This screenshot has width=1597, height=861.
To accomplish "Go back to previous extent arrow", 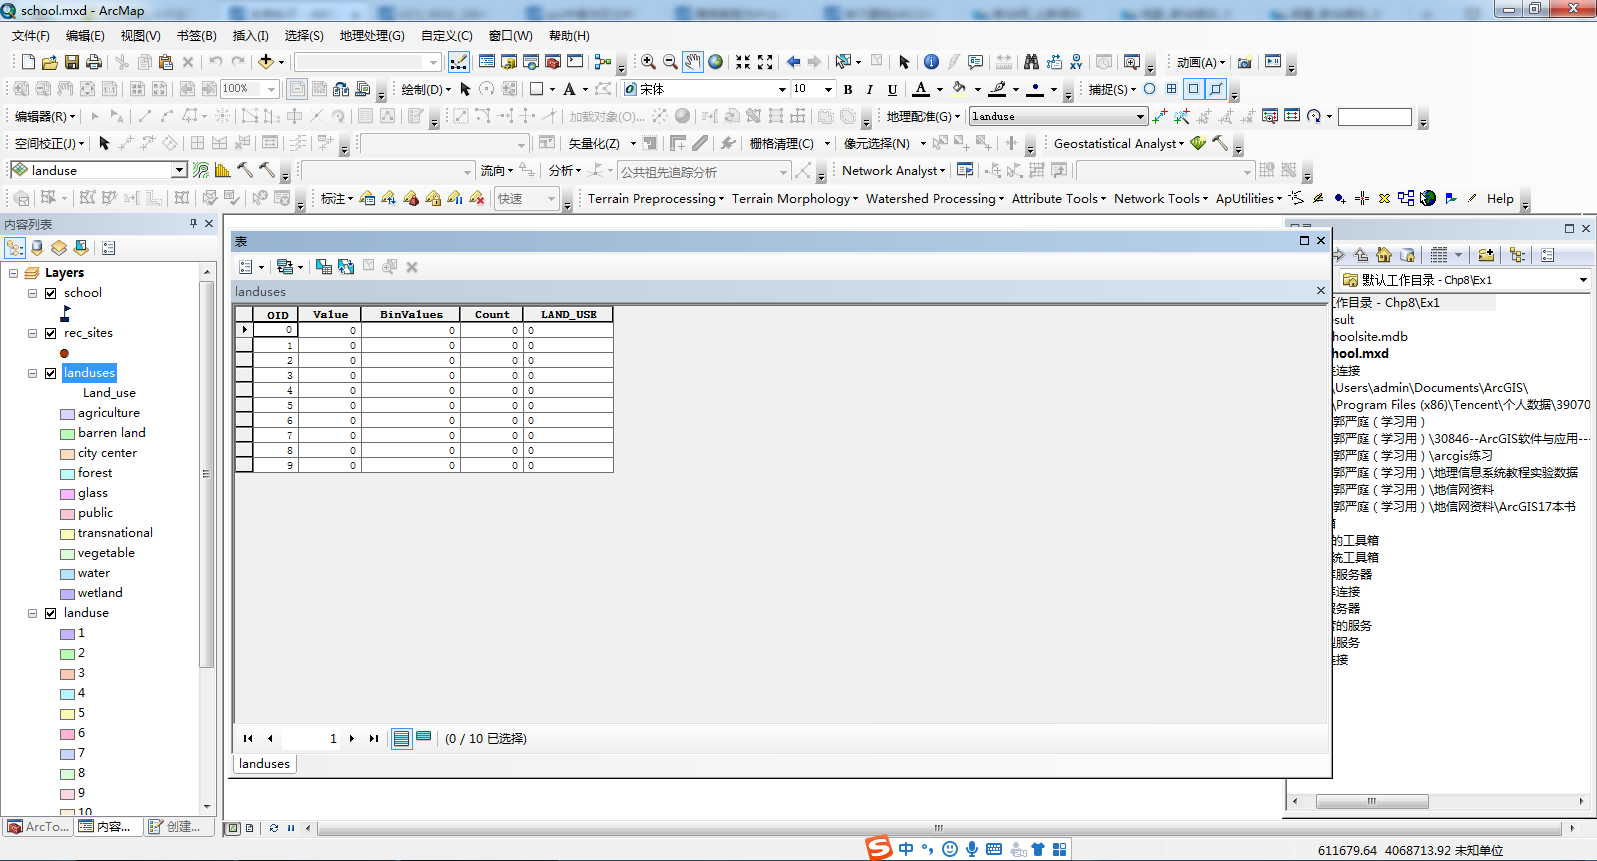I will (x=793, y=62).
